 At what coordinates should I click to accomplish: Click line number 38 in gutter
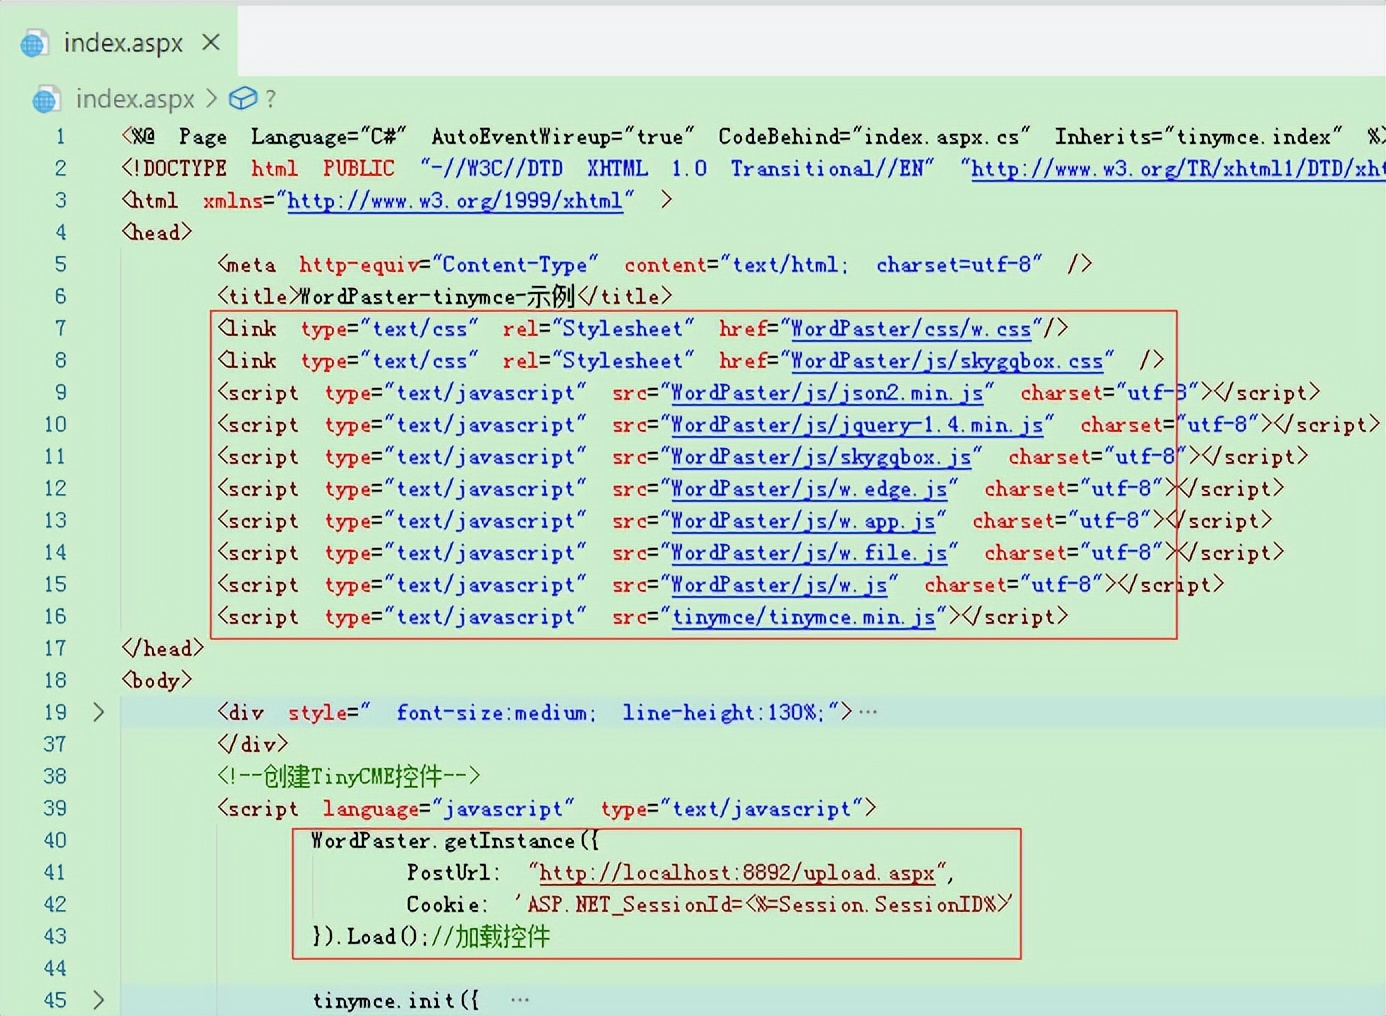[x=55, y=777]
